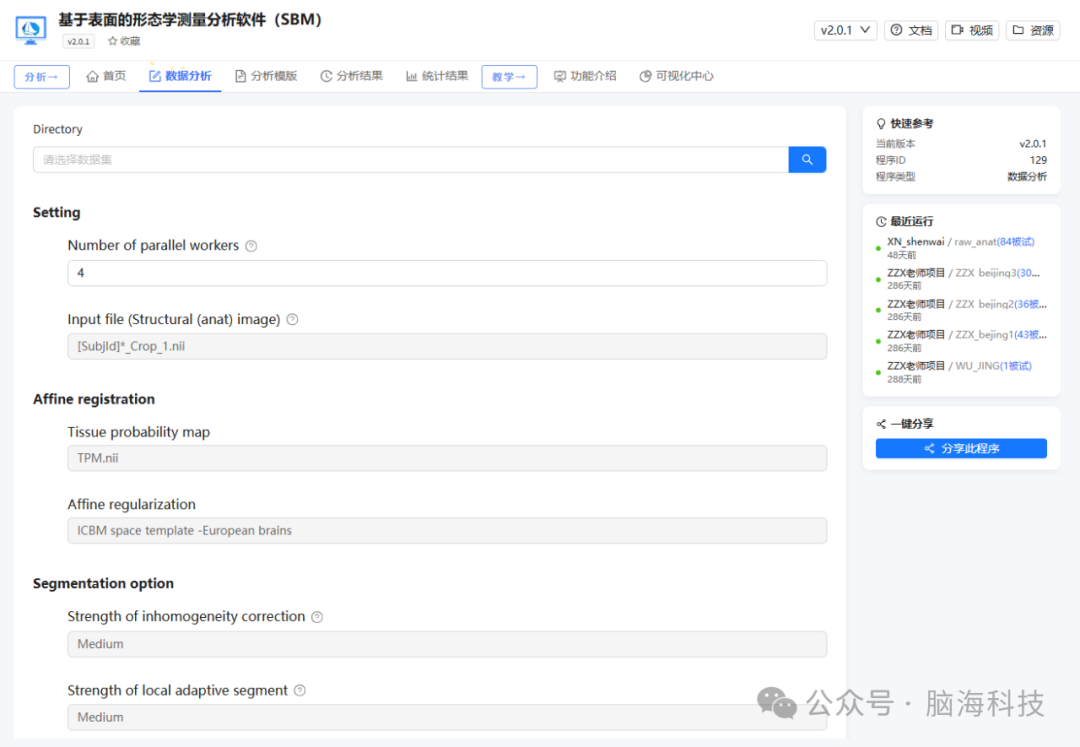Click the 288天前 timestamp text
Screen dimensions: 1080x747
(904, 379)
